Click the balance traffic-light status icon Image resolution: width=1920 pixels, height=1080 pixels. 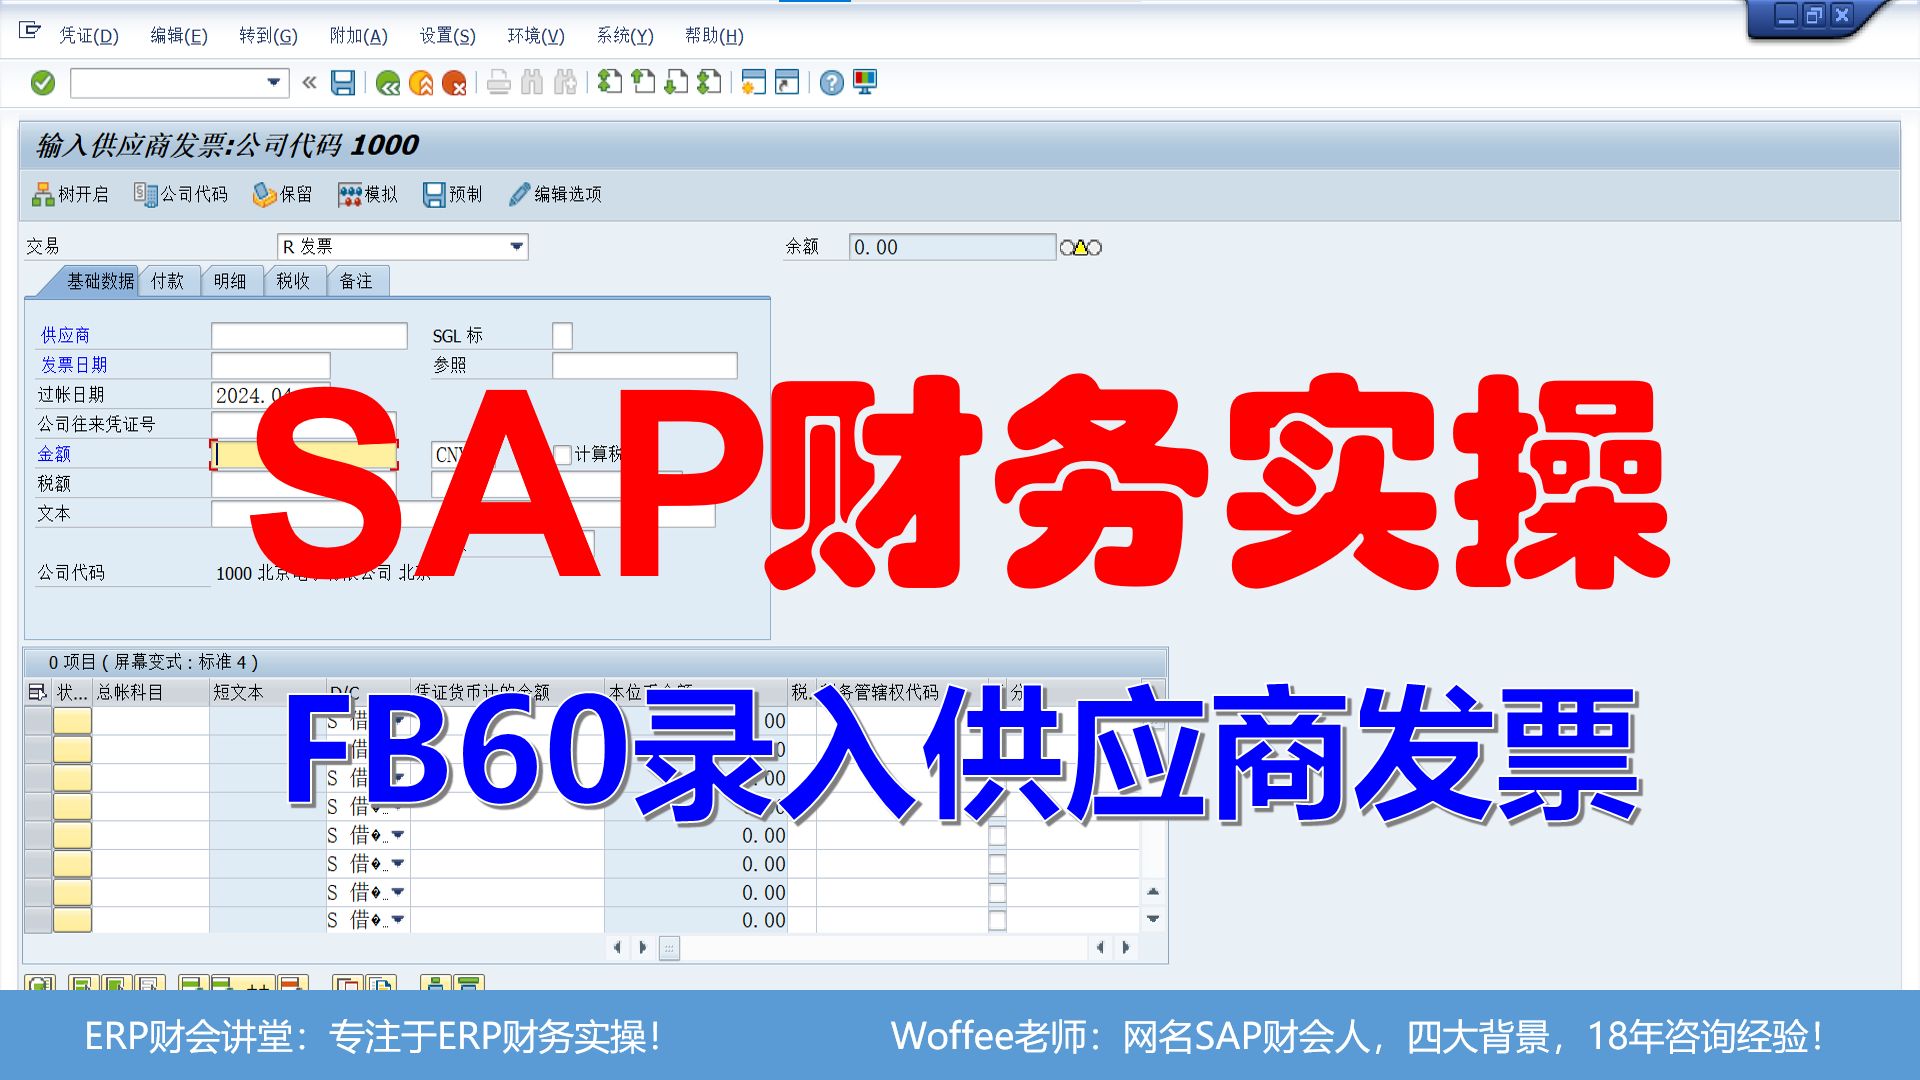pos(1081,247)
